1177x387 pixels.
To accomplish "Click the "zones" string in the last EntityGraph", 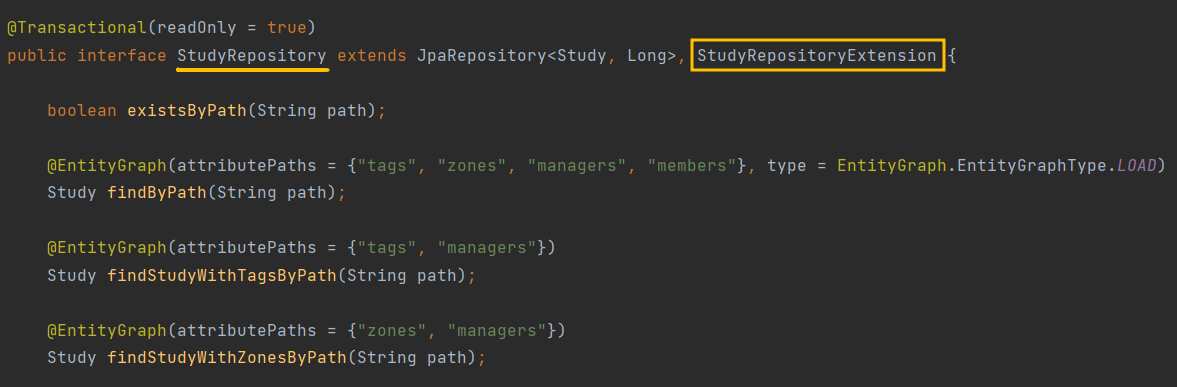I will (x=392, y=330).
